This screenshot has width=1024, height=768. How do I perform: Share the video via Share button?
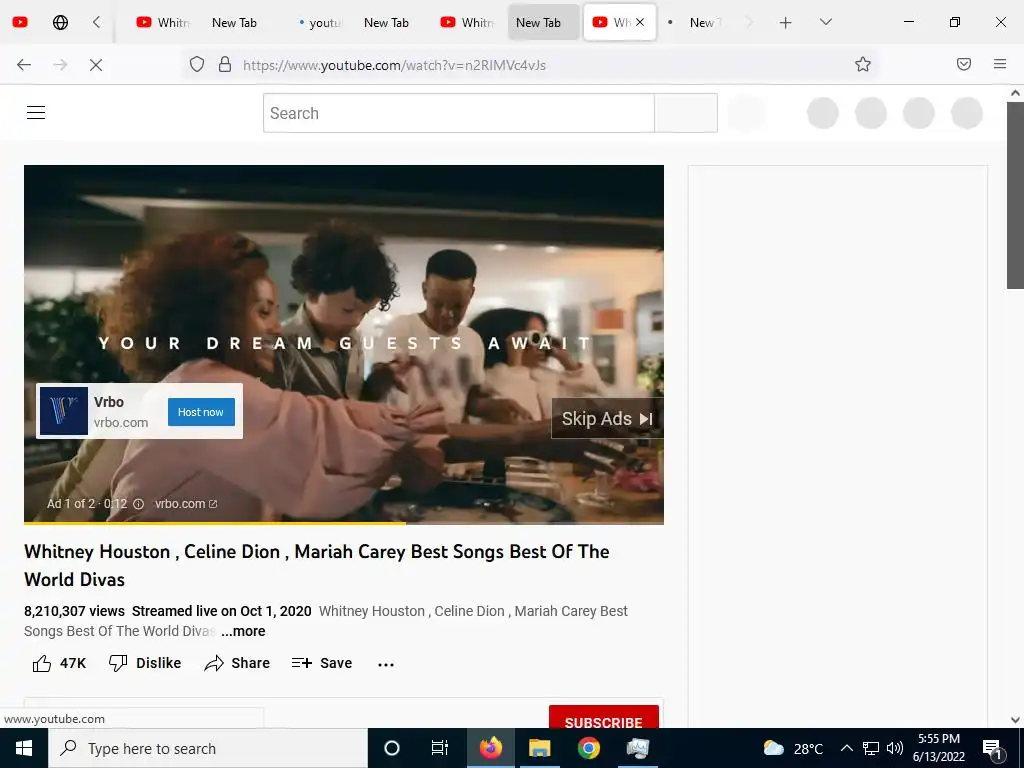(x=237, y=664)
